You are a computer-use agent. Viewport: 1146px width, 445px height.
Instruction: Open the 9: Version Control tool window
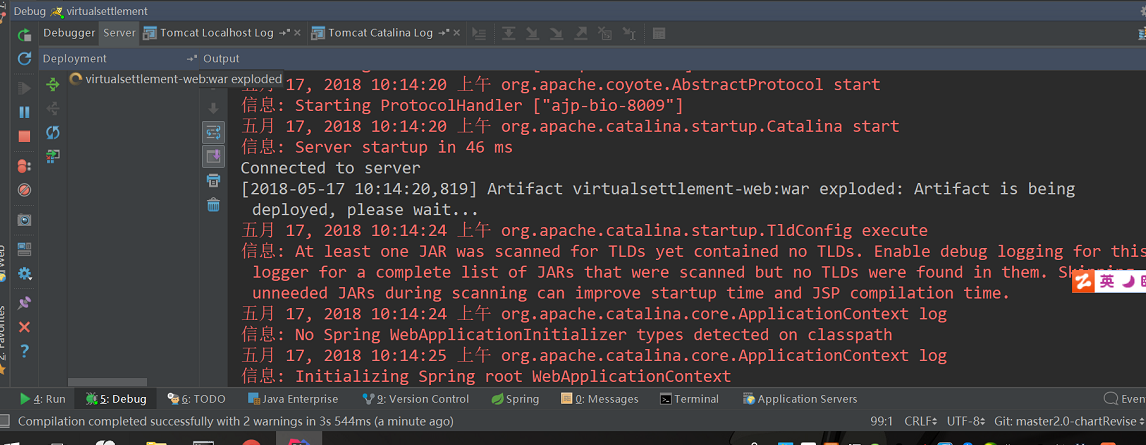point(416,399)
